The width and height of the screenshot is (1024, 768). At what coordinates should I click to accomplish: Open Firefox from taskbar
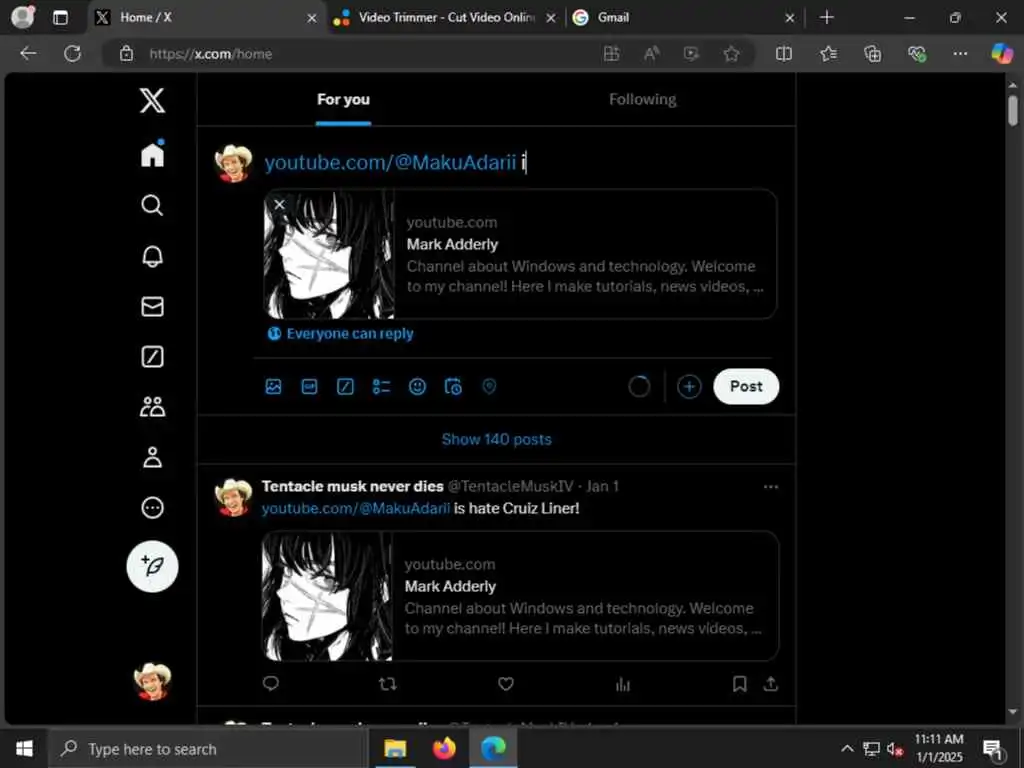[444, 748]
